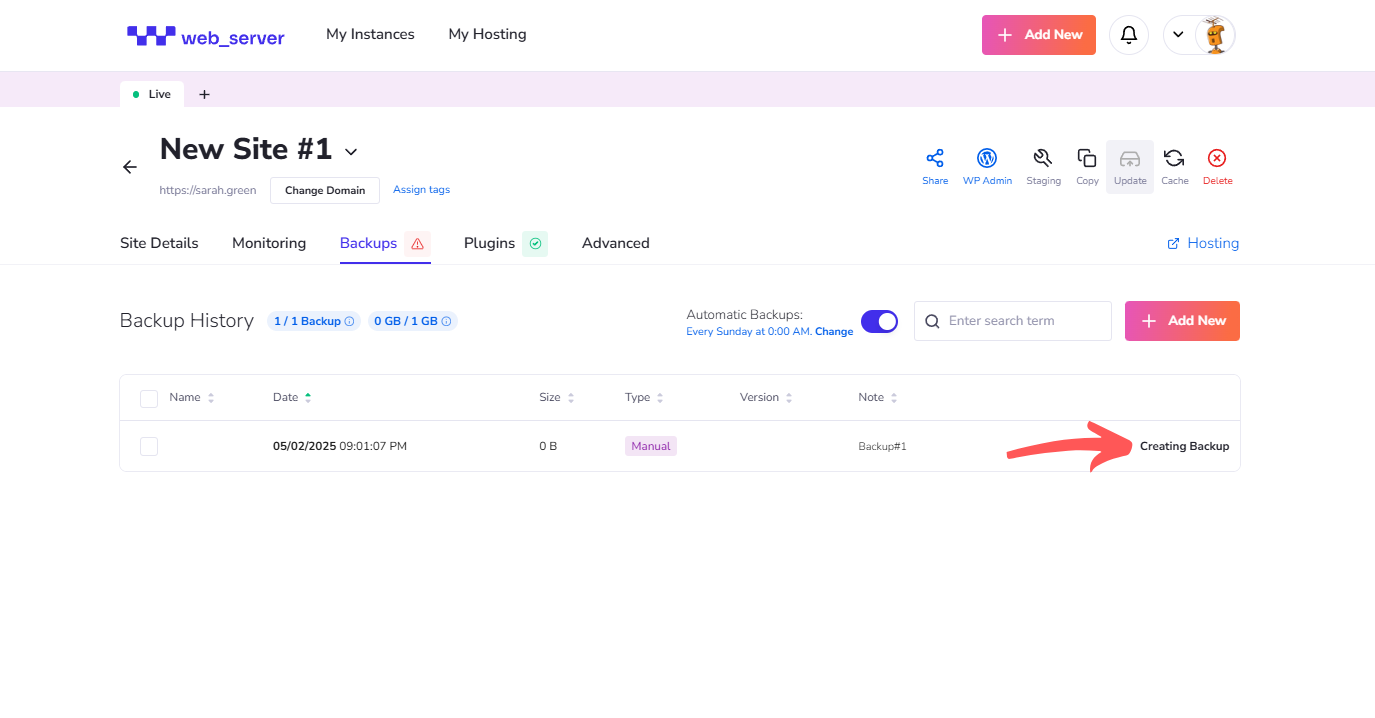Click the Assign tags link

pyautogui.click(x=421, y=189)
